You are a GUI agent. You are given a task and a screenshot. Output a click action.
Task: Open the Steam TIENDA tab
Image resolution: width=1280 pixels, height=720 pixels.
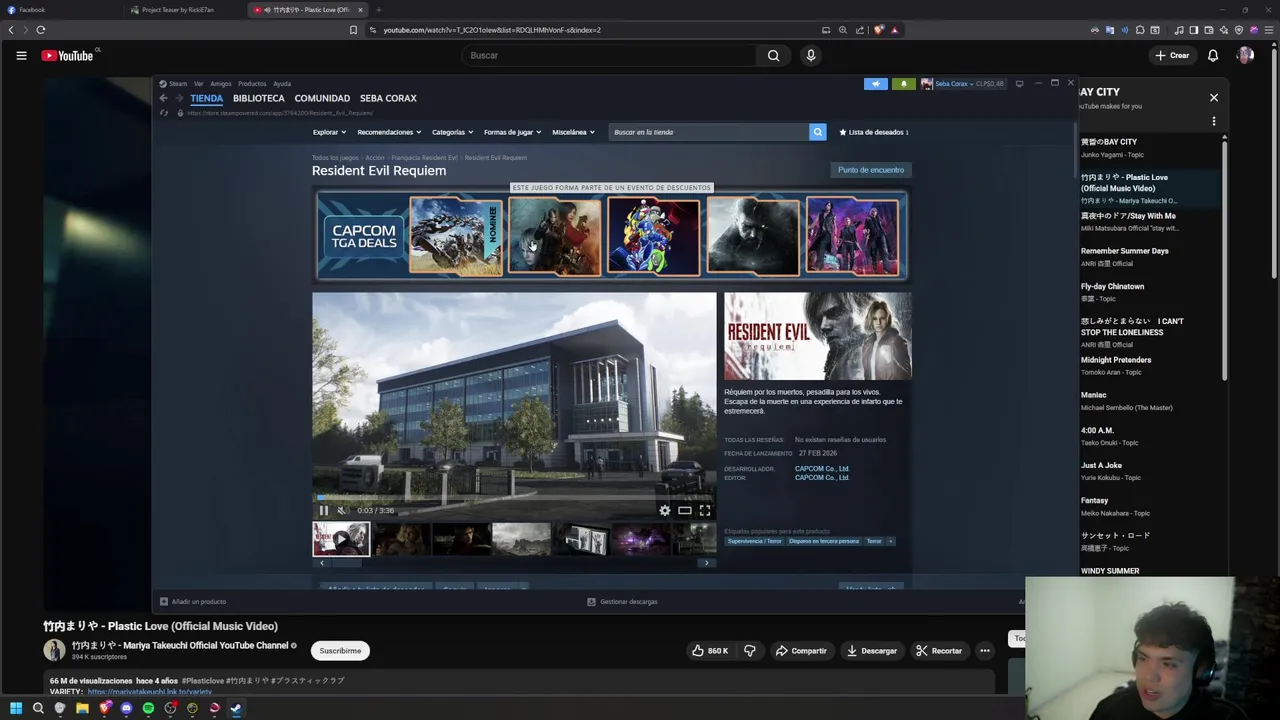coord(206,98)
